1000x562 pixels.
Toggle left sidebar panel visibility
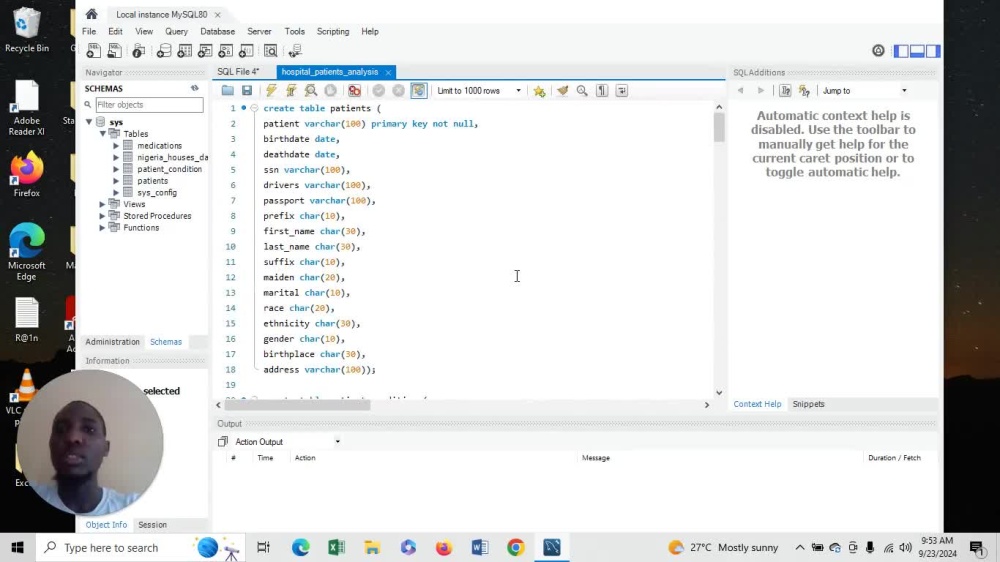[x=901, y=51]
